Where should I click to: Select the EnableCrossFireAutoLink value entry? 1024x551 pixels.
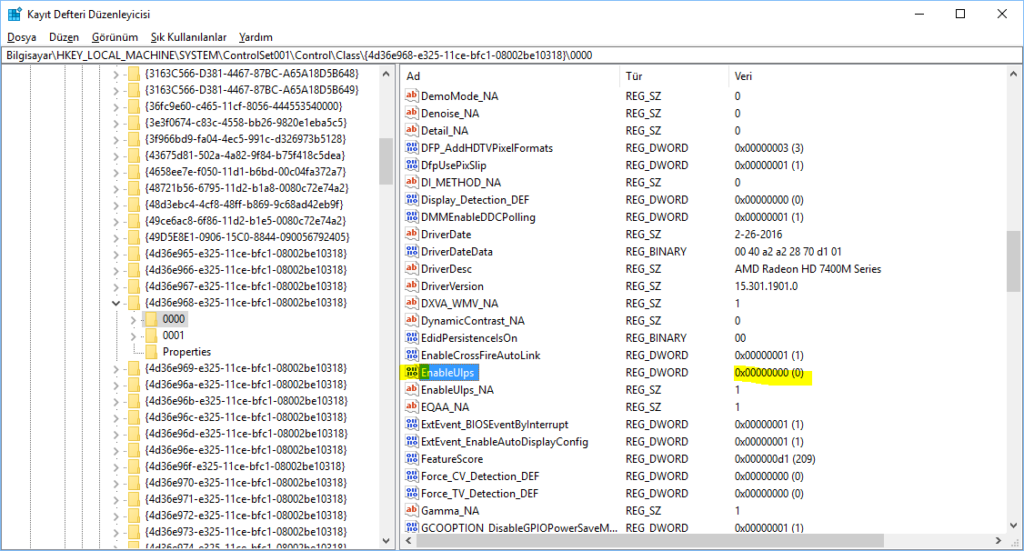click(480, 355)
